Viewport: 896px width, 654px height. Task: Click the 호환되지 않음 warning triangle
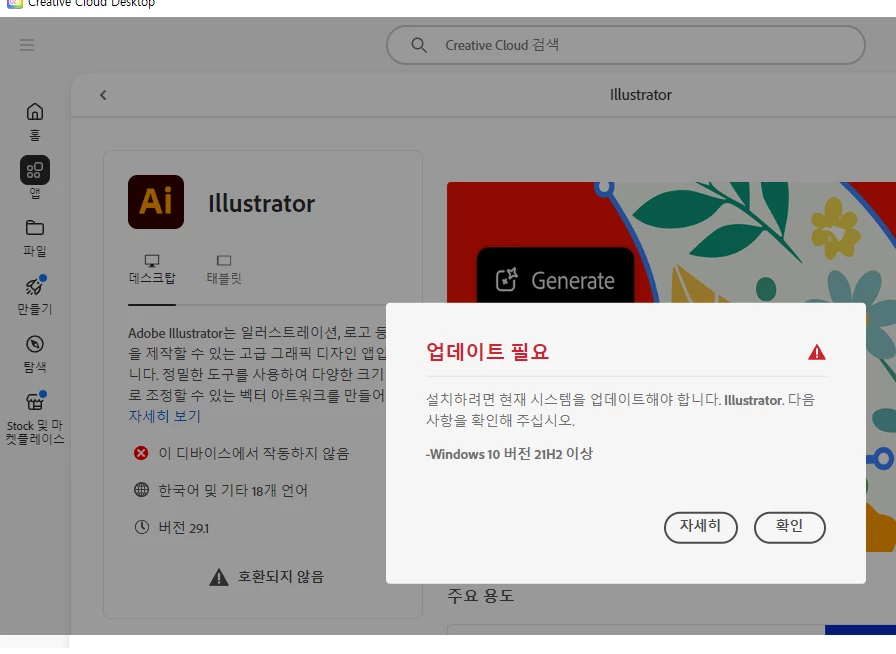(219, 577)
